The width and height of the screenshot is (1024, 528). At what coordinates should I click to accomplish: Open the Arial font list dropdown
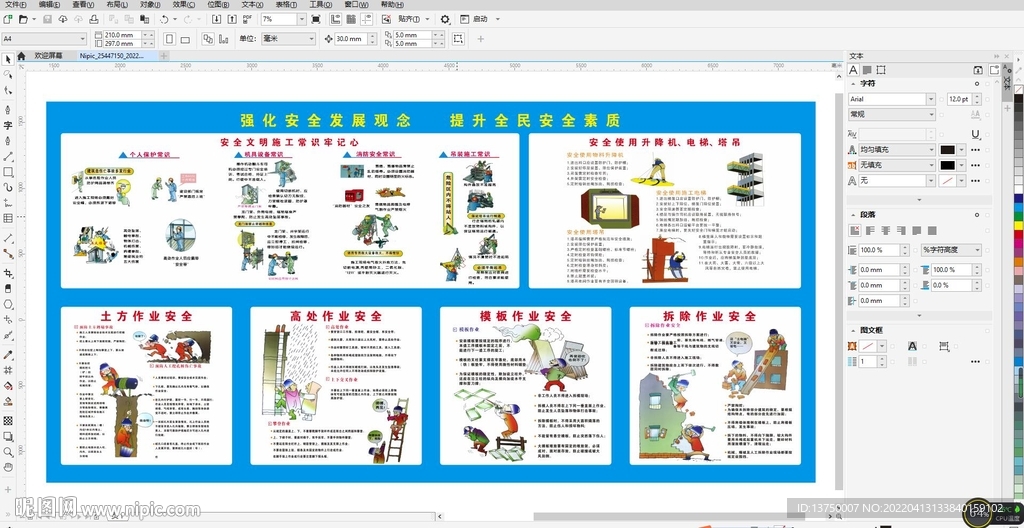(x=931, y=99)
